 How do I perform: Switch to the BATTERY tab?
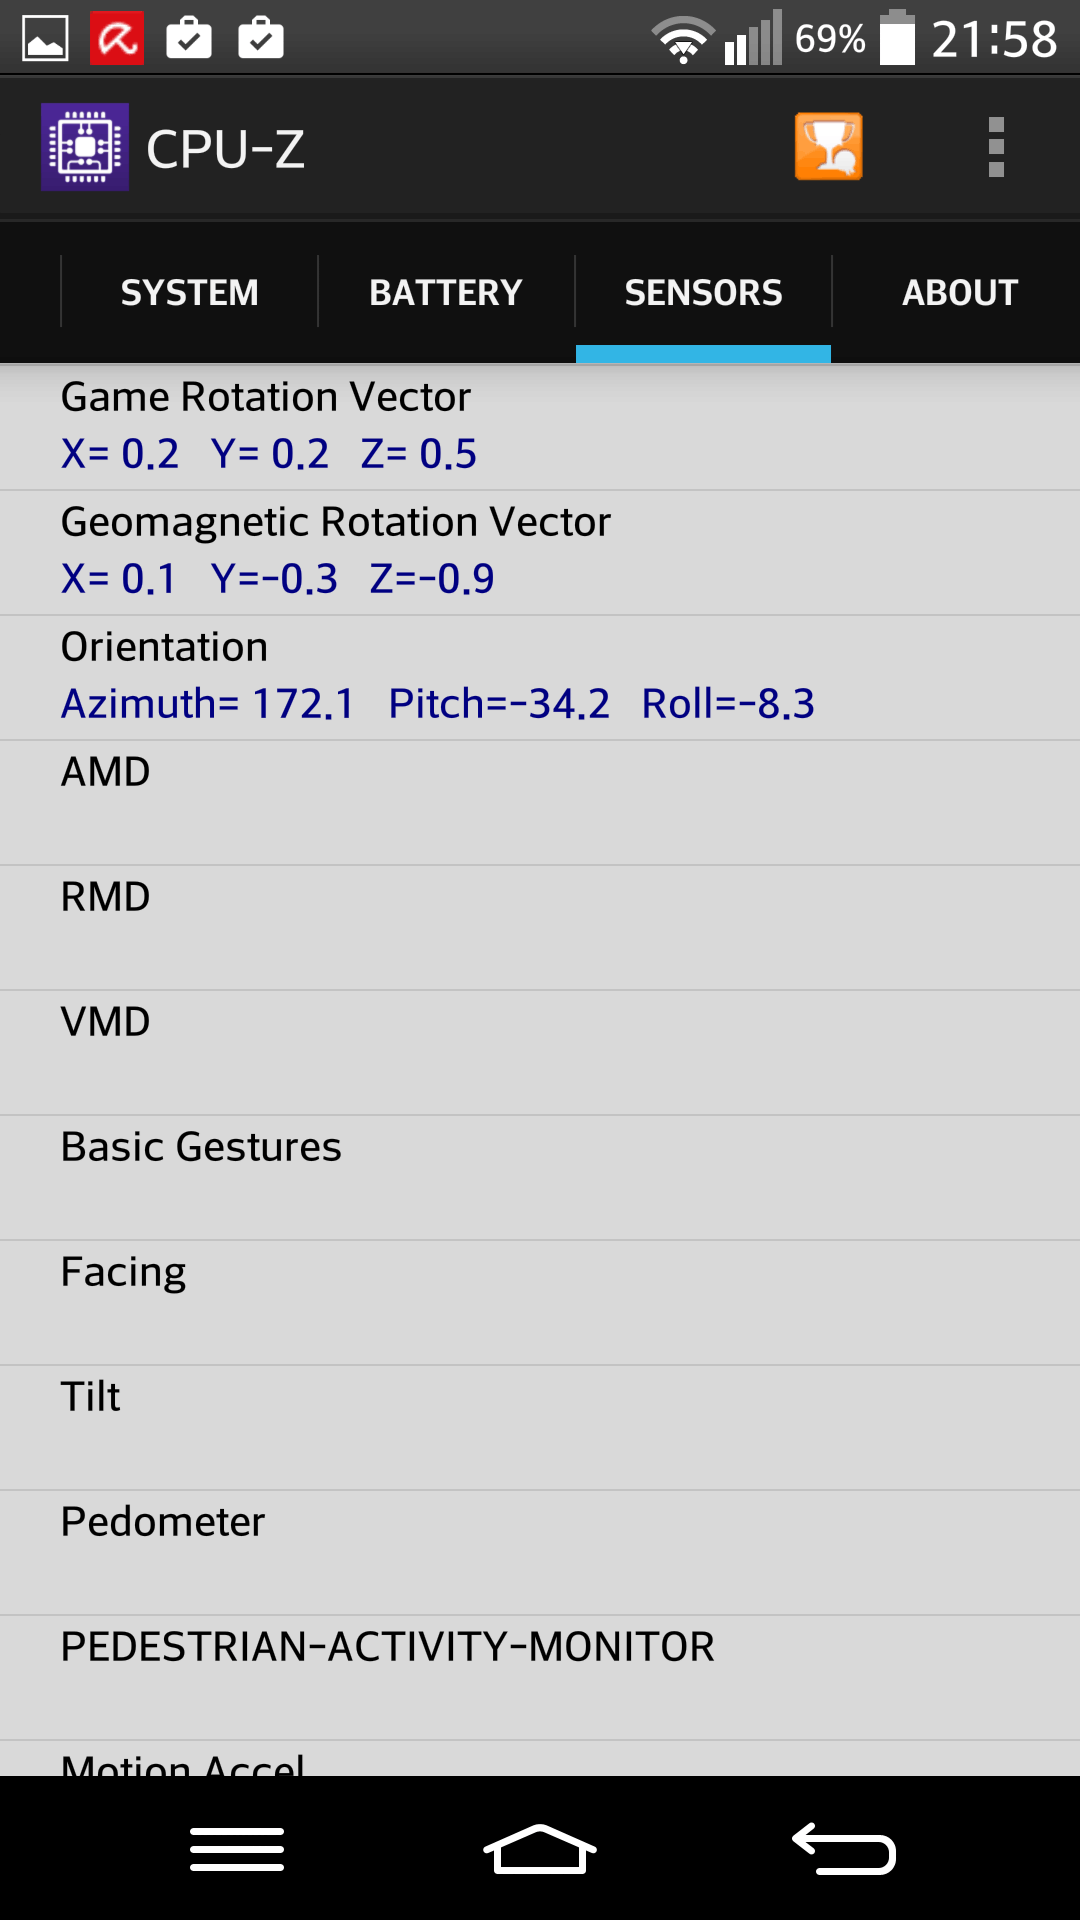(x=446, y=292)
